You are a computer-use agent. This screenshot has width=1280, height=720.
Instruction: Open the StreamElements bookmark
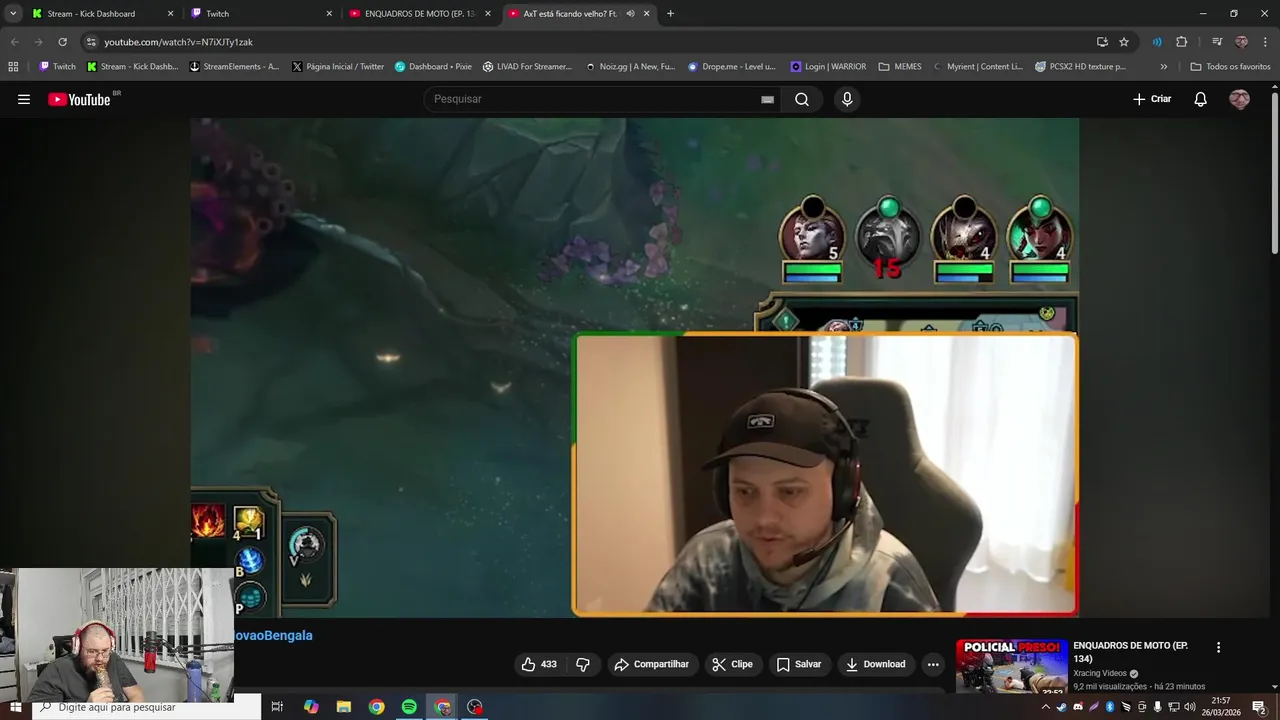(x=235, y=67)
